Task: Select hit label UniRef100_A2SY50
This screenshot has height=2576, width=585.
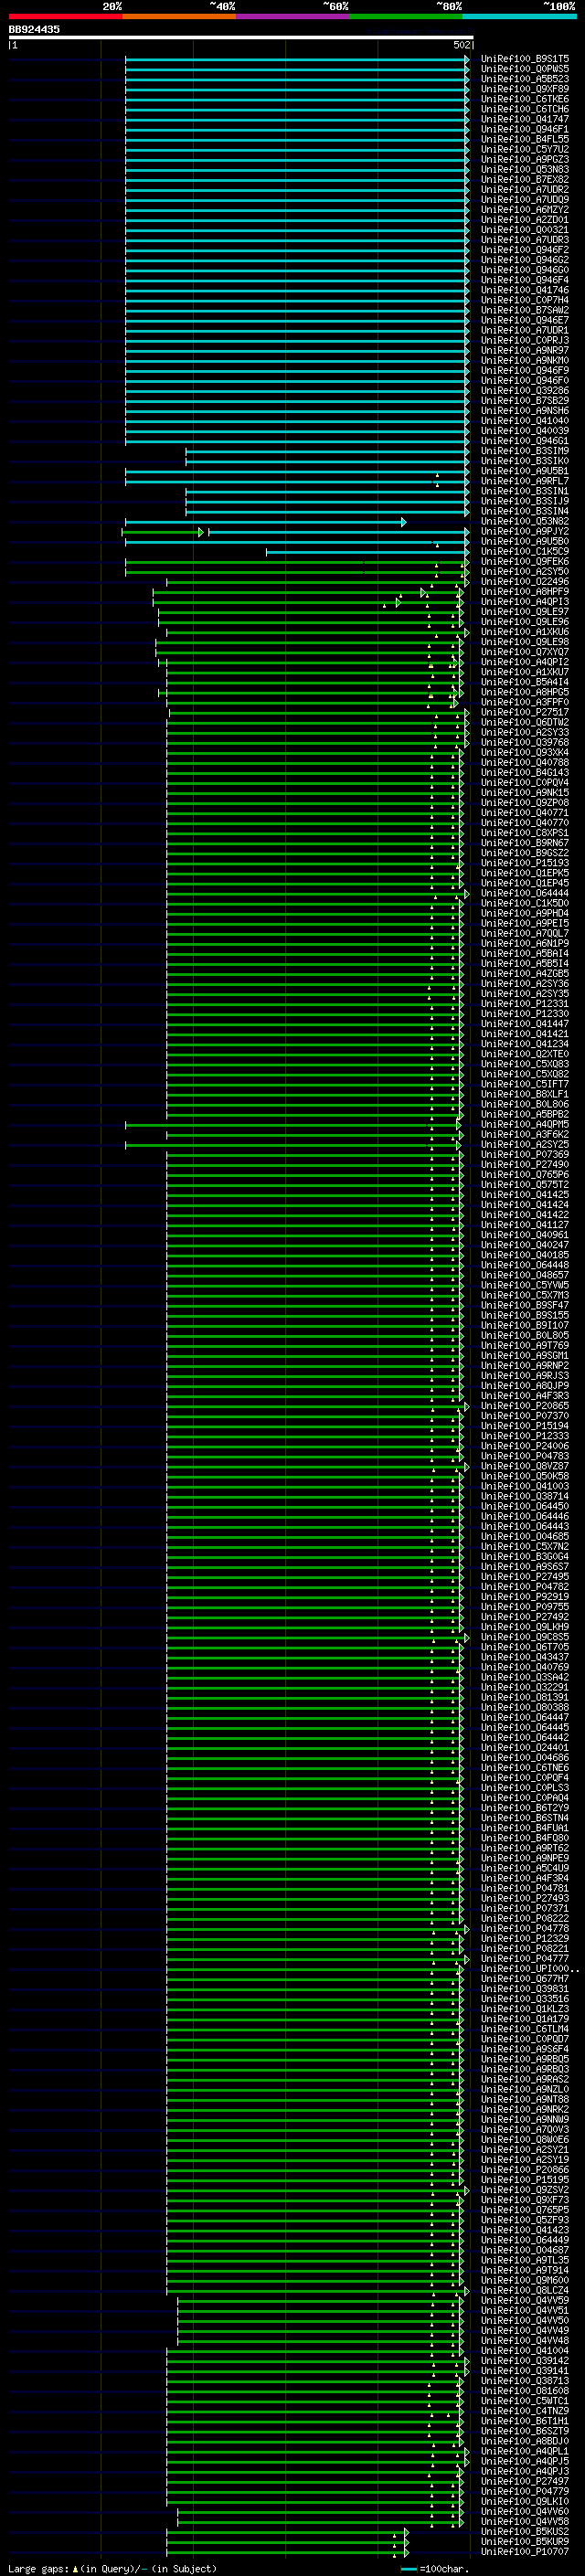Action: click(x=525, y=572)
